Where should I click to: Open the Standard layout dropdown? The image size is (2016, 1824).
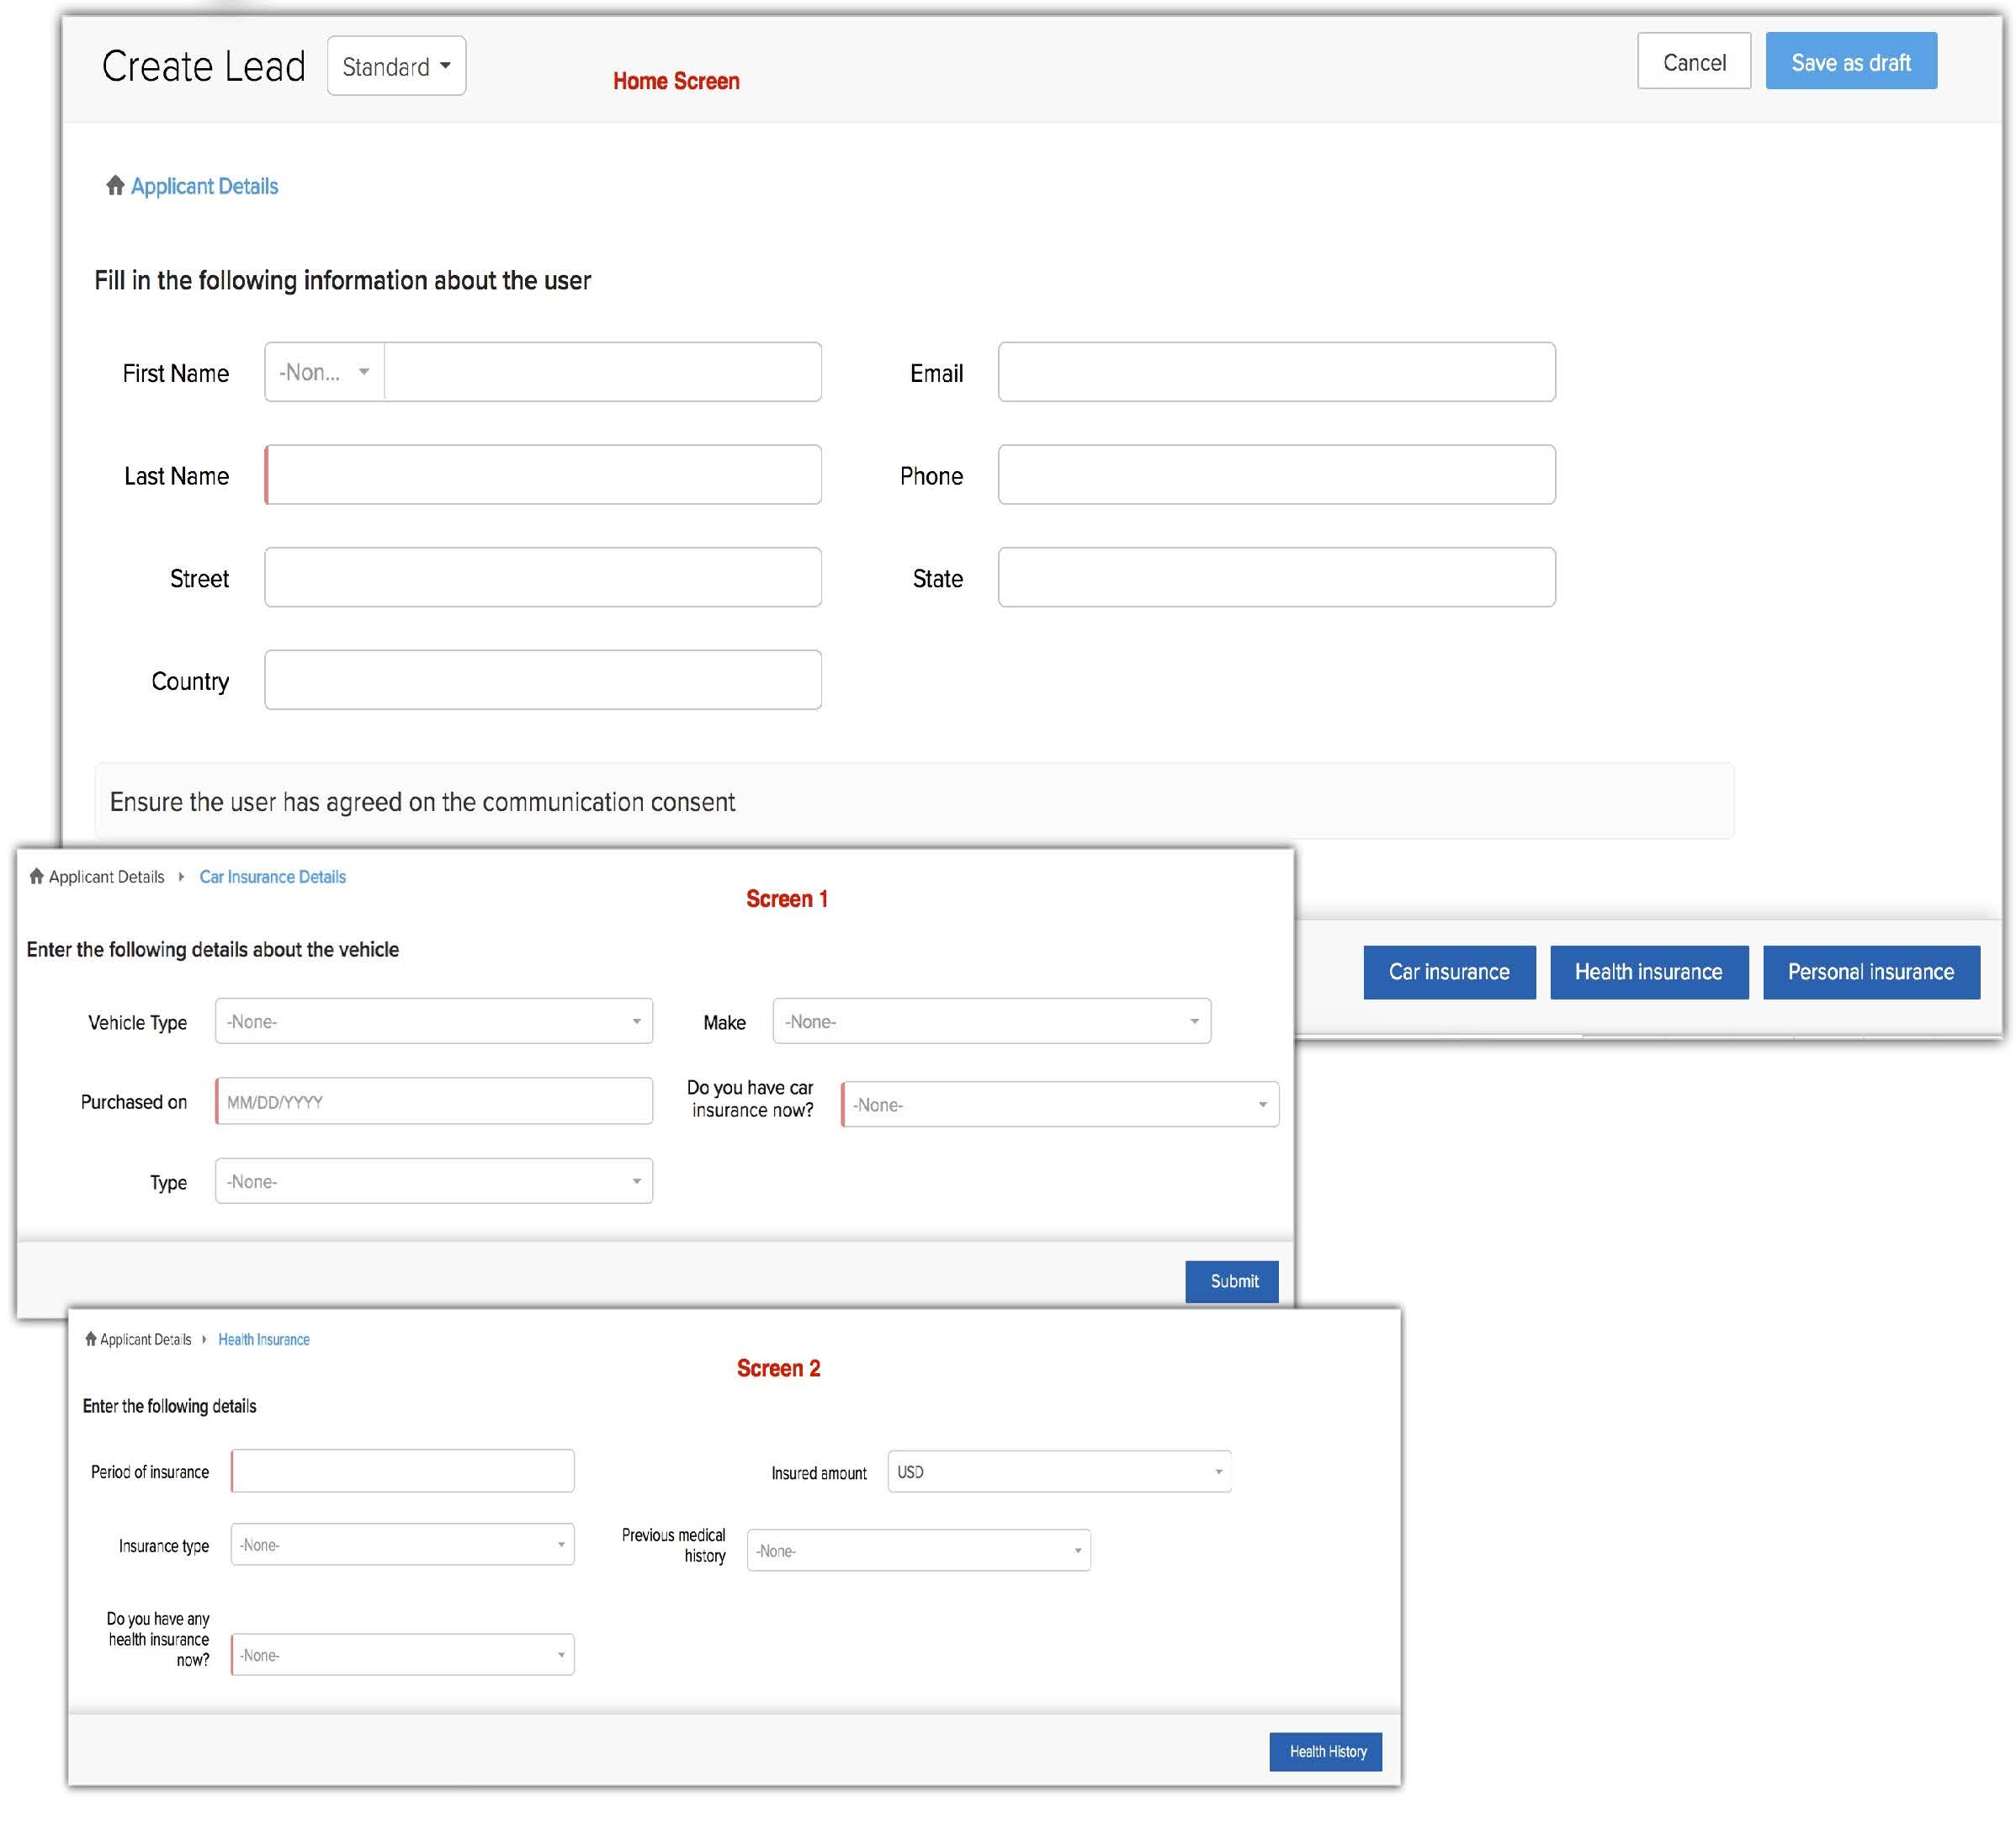[x=396, y=67]
